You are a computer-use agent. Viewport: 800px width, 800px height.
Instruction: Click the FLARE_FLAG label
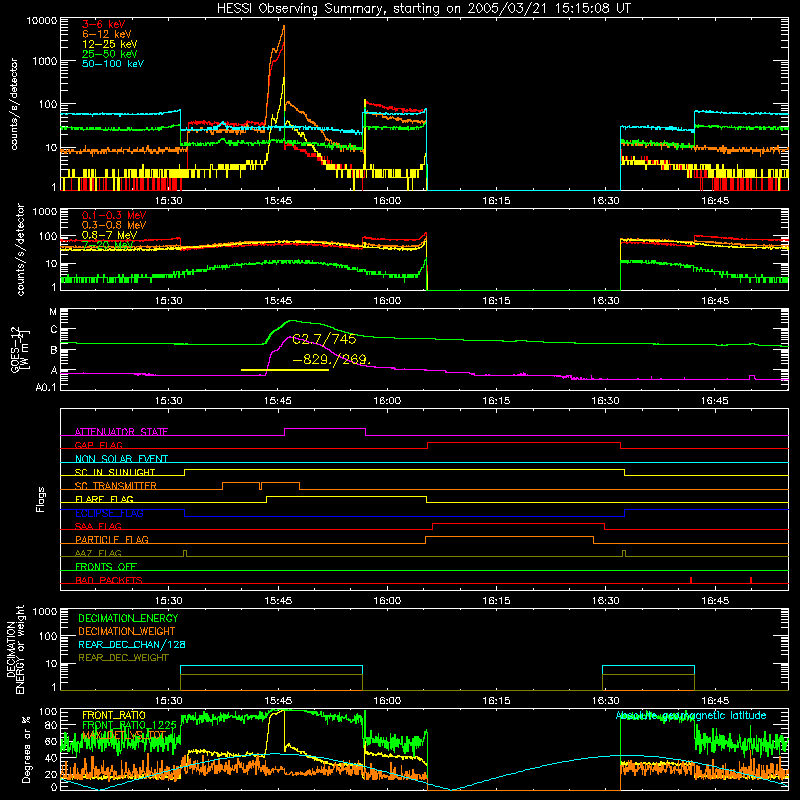tap(104, 499)
